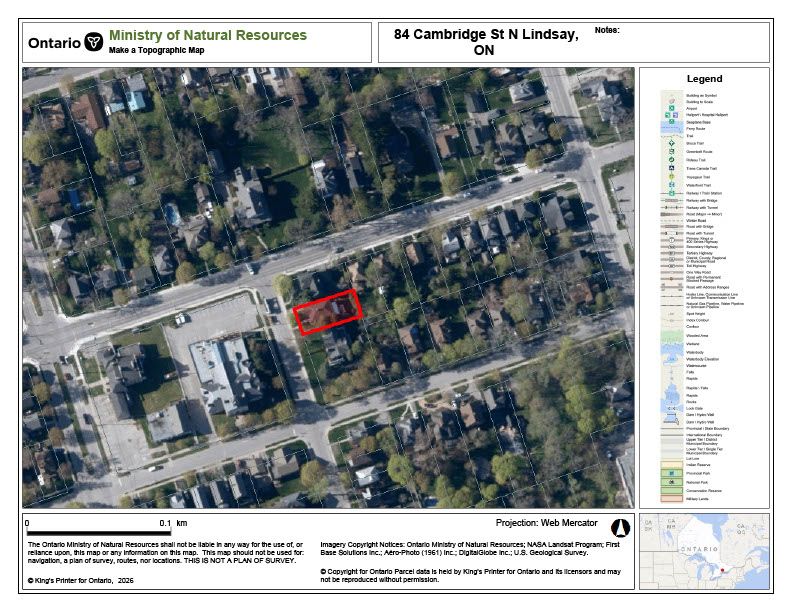Click the '84 Cambridge St N Lindsay' title
Image resolution: width=792 pixels, height=612 pixels.
click(x=485, y=42)
